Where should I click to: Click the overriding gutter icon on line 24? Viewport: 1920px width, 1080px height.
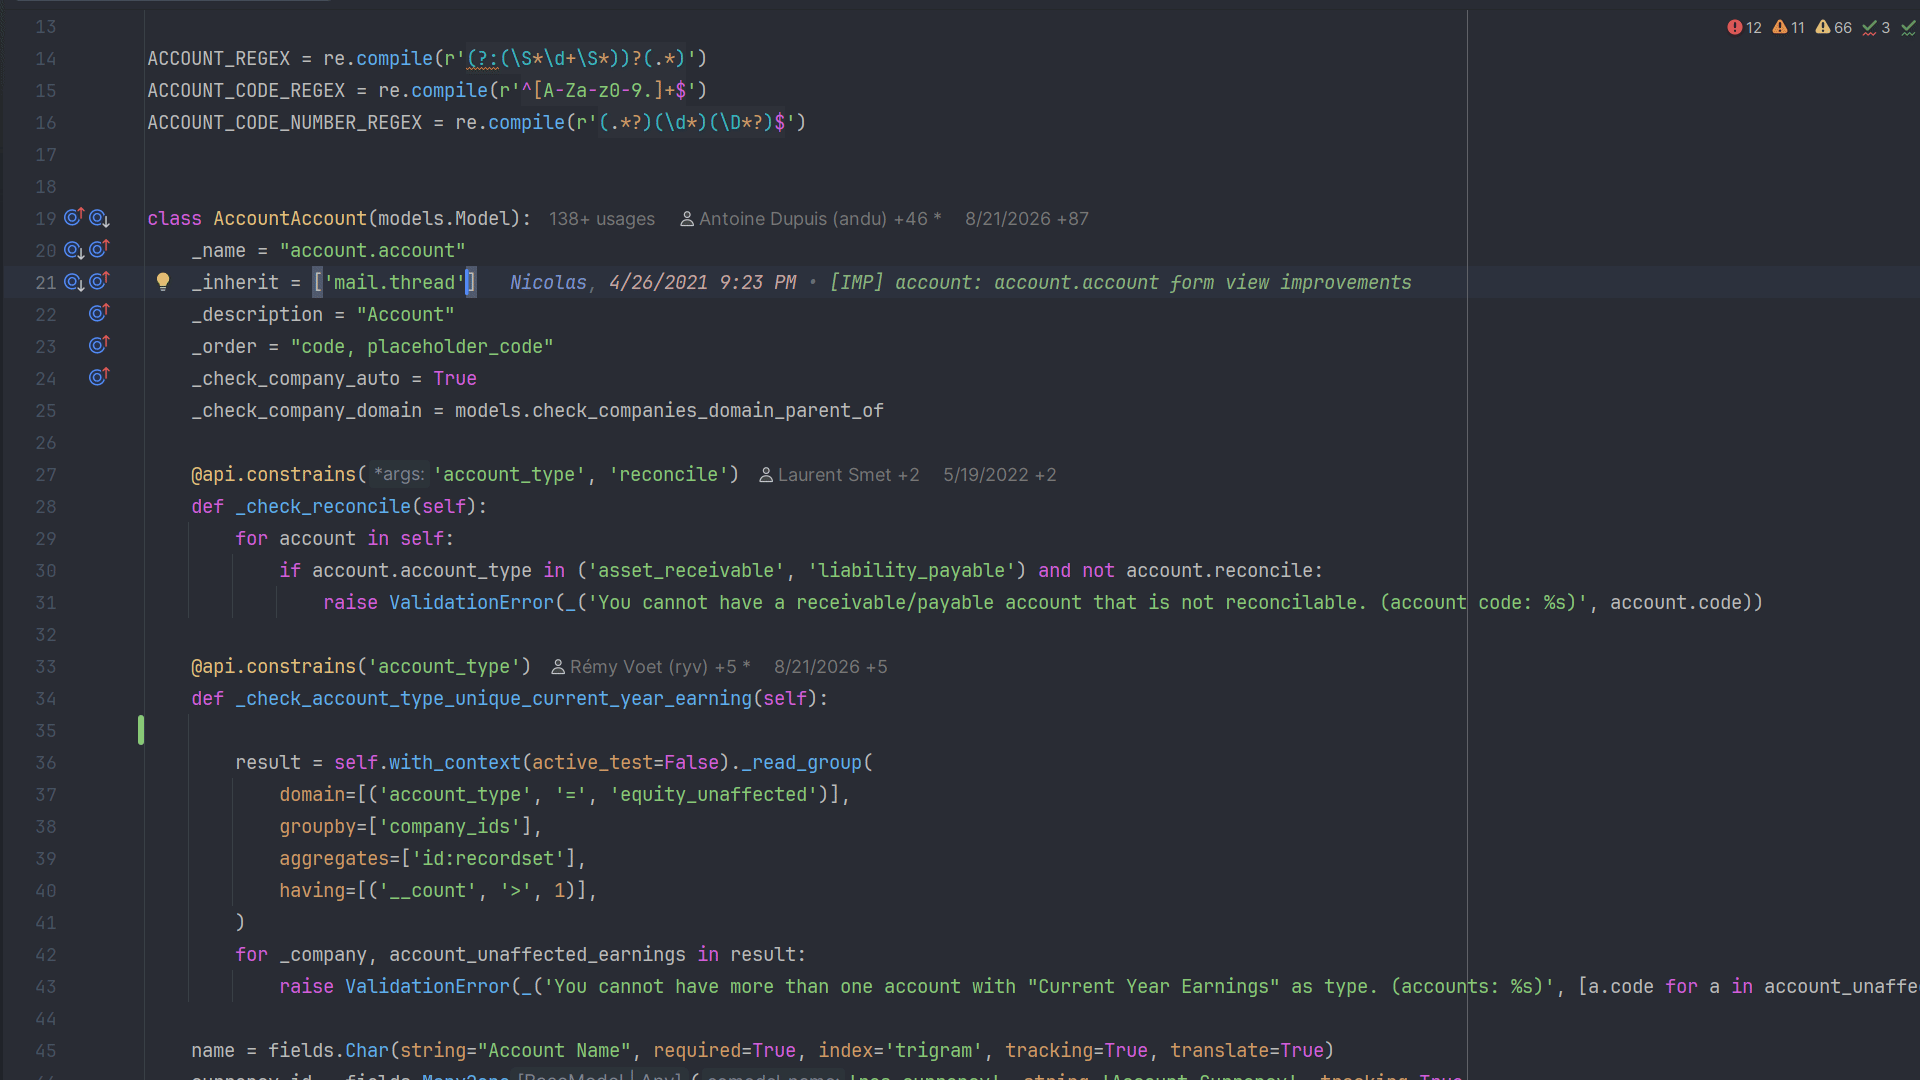click(x=99, y=377)
